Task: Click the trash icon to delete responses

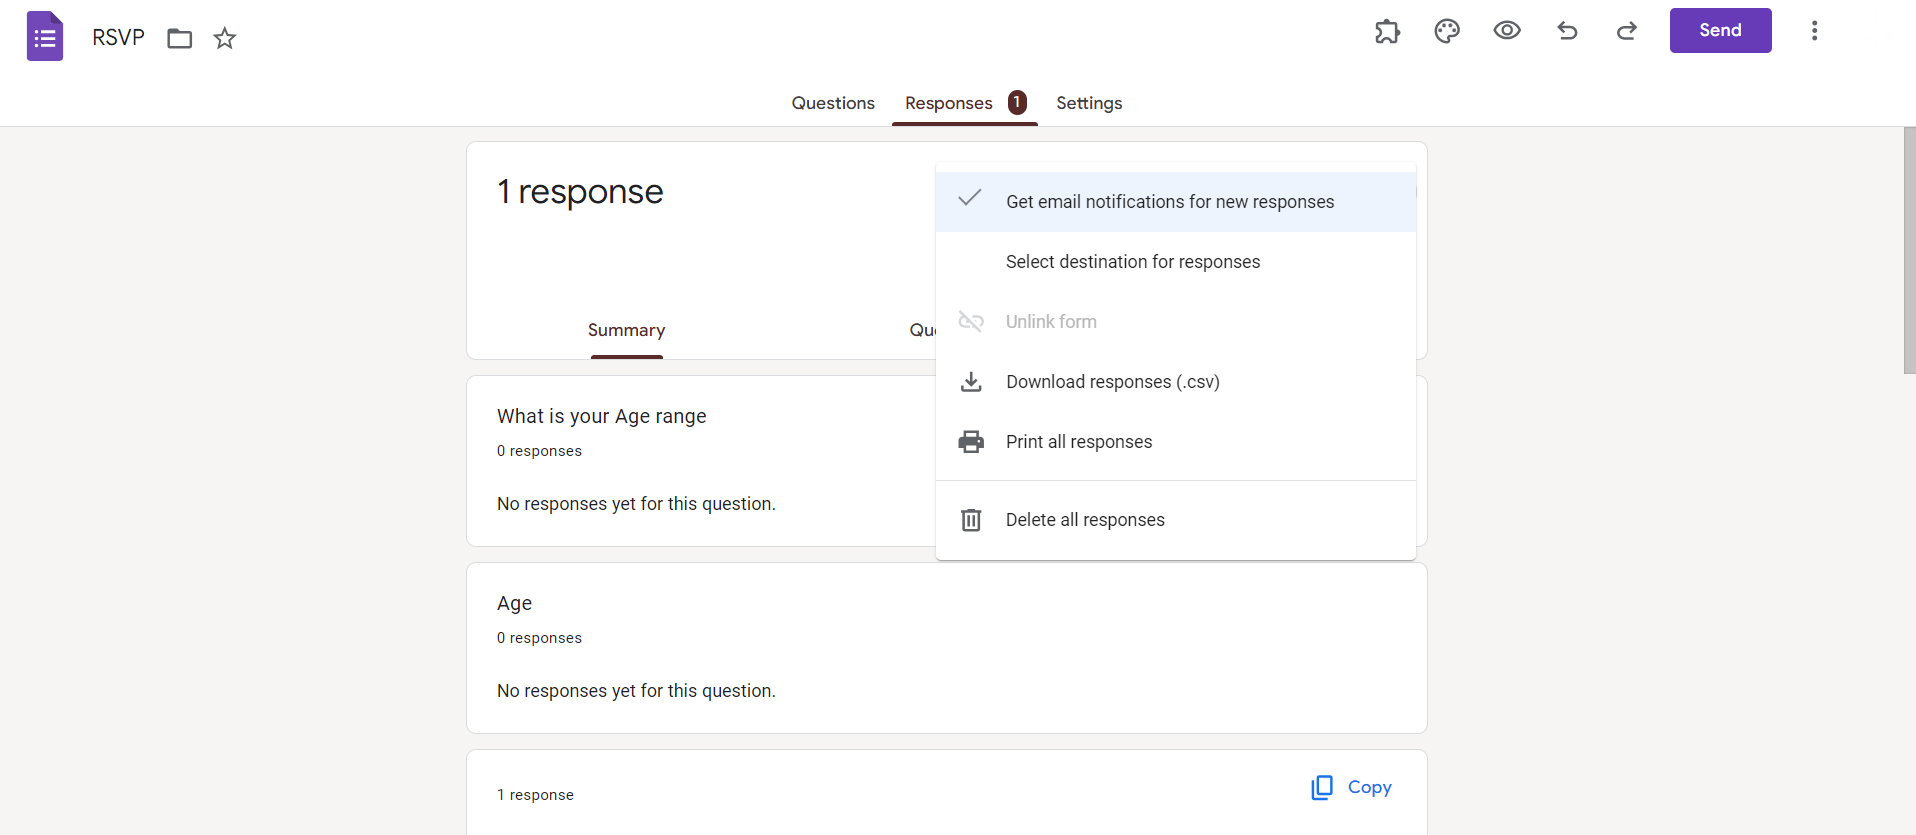Action: 971,520
